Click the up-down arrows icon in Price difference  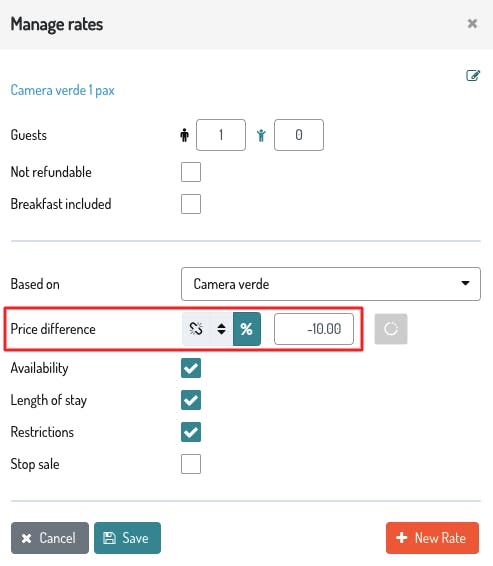point(221,329)
